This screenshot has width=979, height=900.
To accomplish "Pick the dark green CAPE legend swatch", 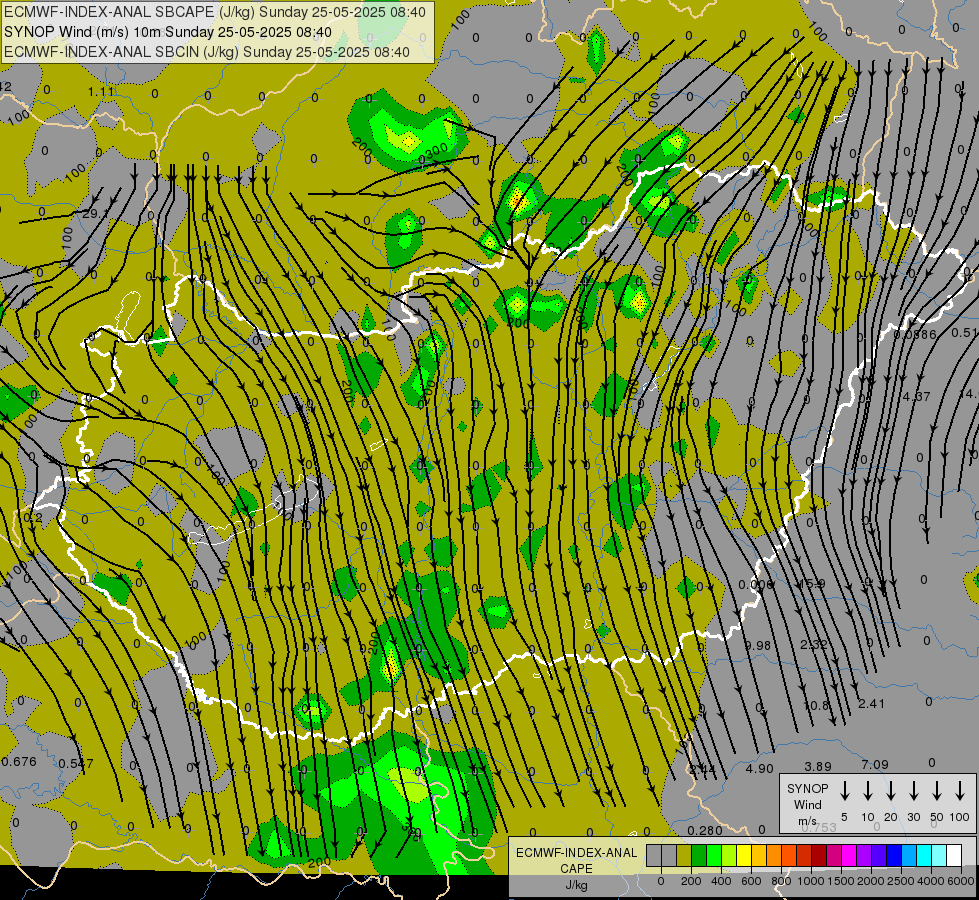I will pyautogui.click(x=699, y=855).
